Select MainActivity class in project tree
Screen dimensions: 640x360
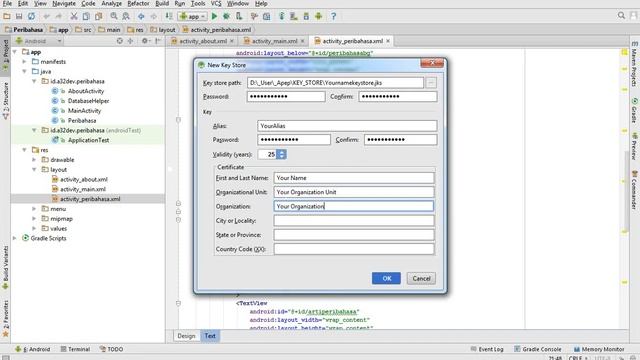pyautogui.click(x=84, y=111)
